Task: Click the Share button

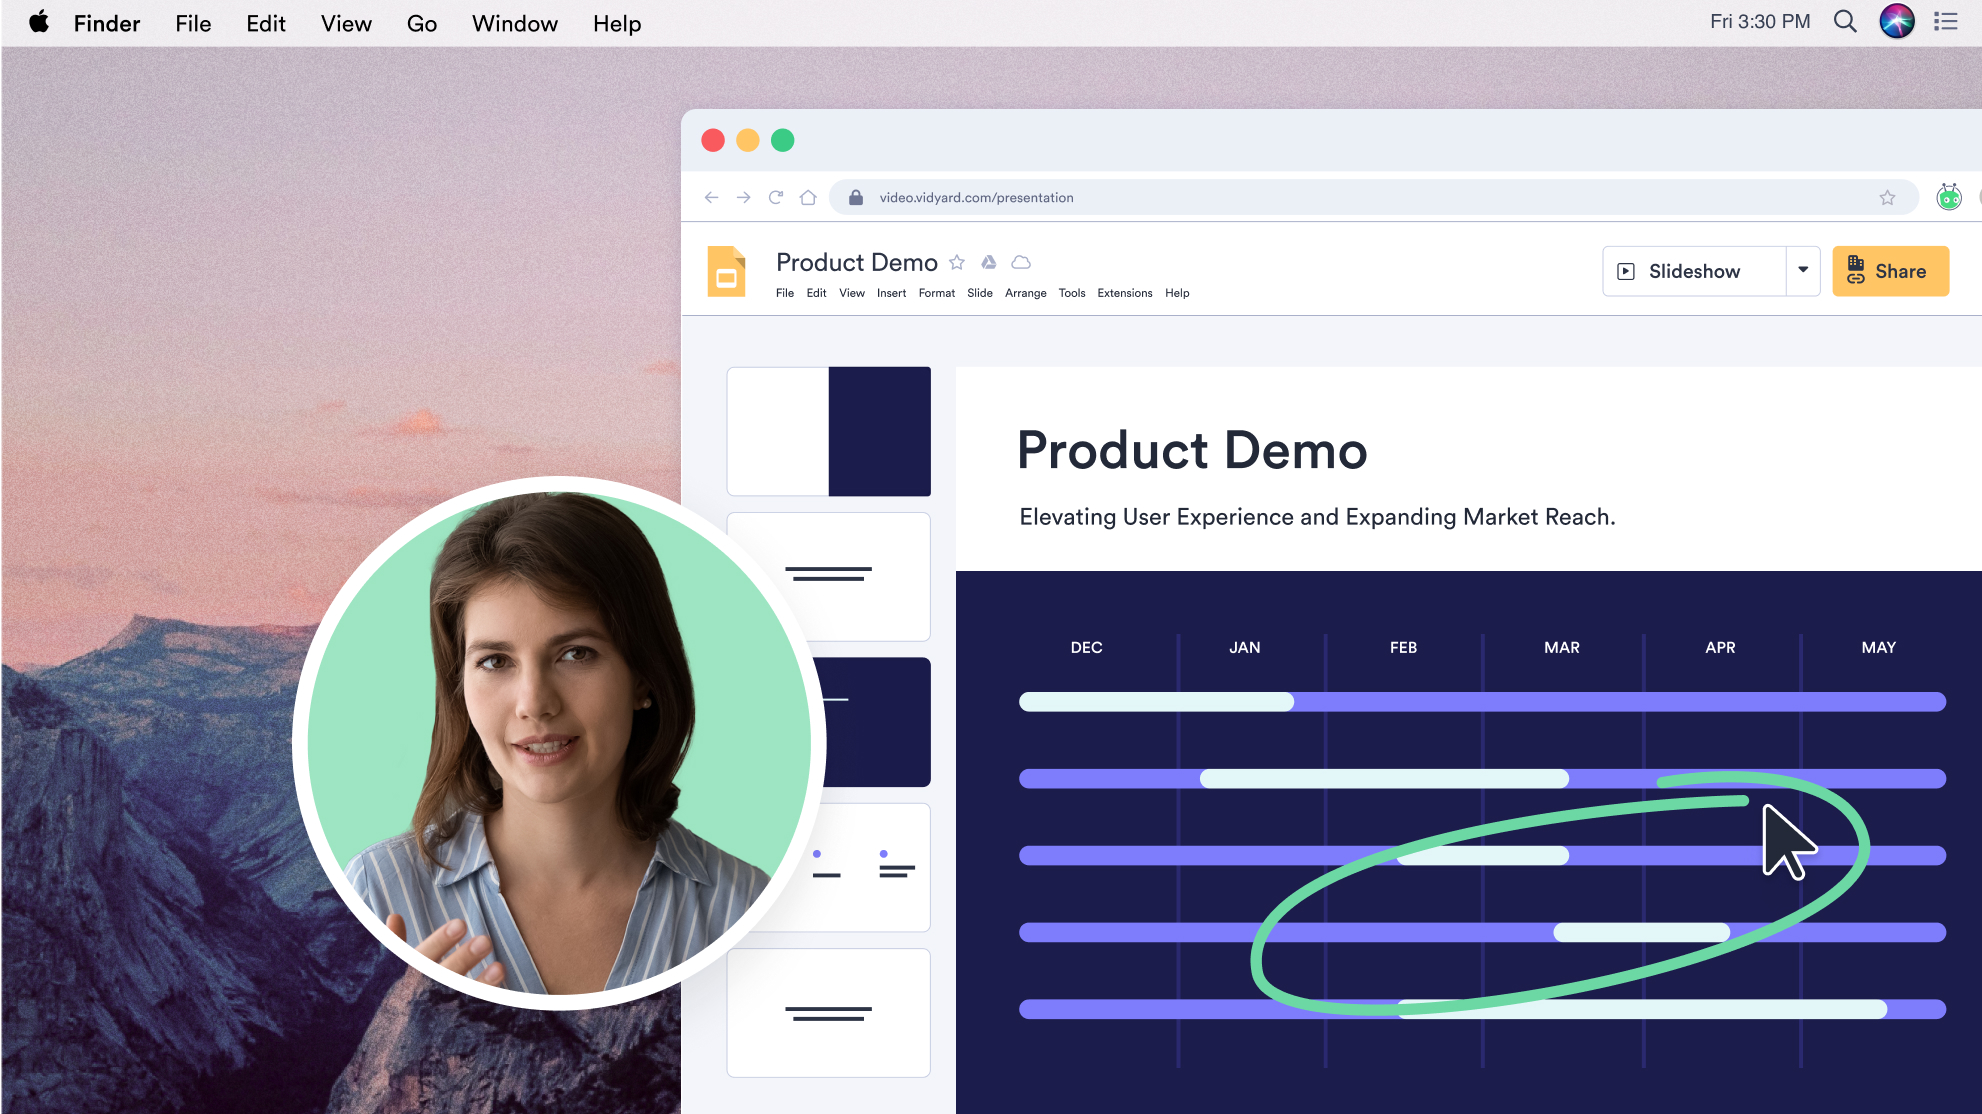Action: pos(1890,271)
